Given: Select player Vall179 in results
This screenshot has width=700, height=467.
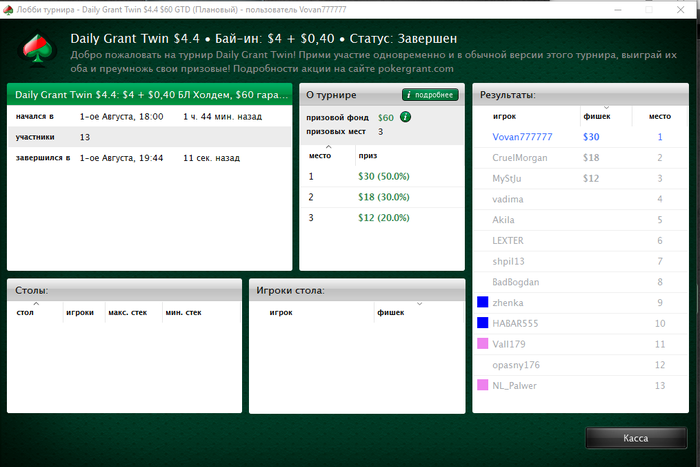Looking at the screenshot, I should [x=580, y=344].
